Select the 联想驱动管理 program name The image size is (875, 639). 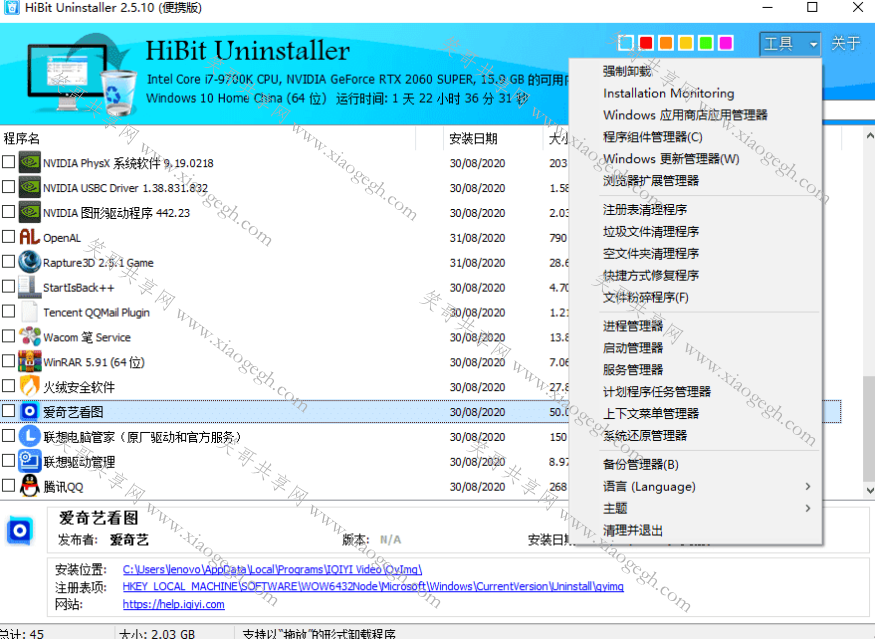pos(79,462)
